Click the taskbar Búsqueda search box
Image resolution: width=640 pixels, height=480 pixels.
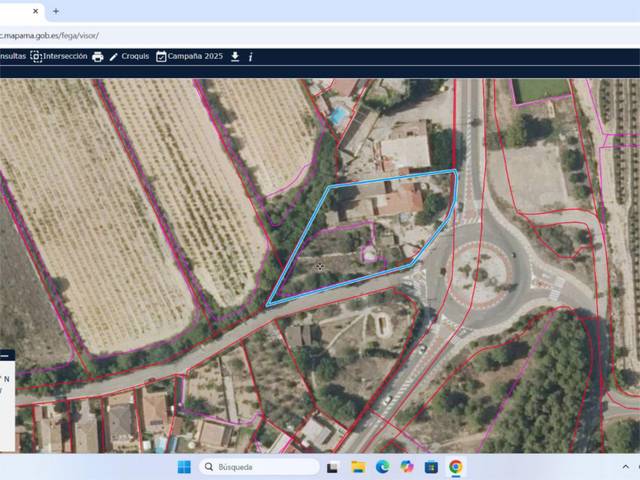[258, 467]
